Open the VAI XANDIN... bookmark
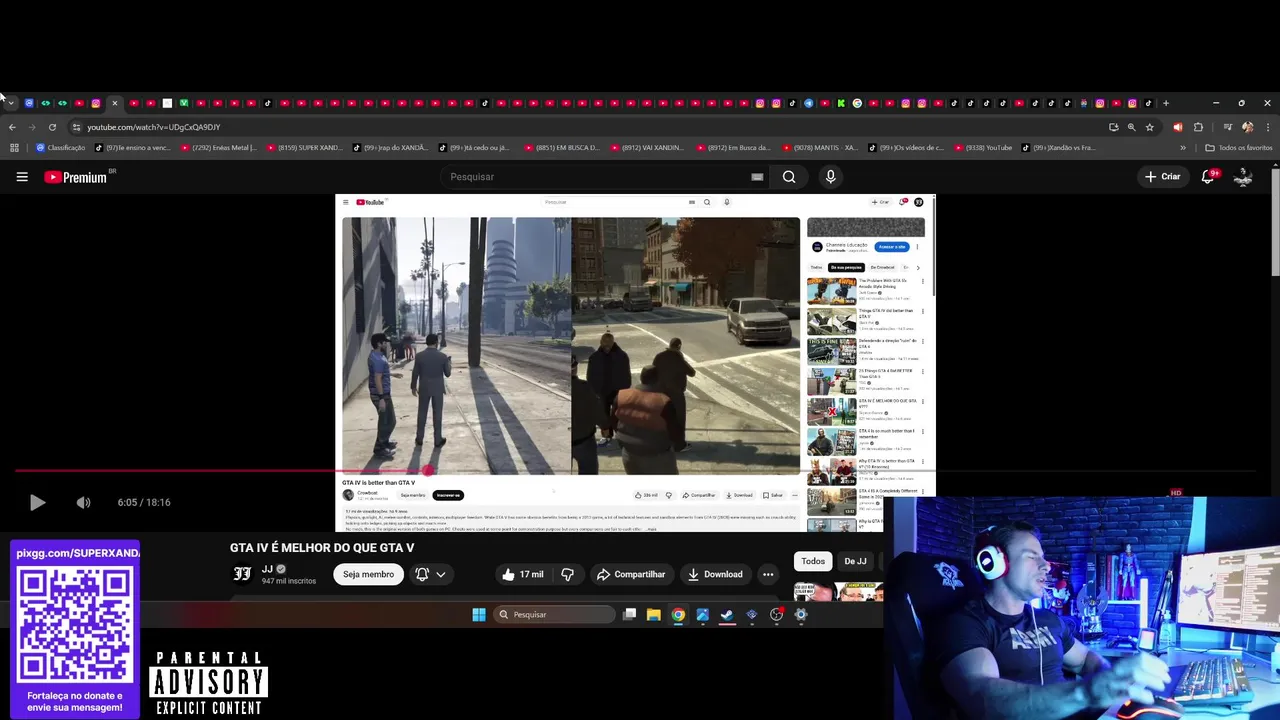The width and height of the screenshot is (1280, 720). (646, 148)
